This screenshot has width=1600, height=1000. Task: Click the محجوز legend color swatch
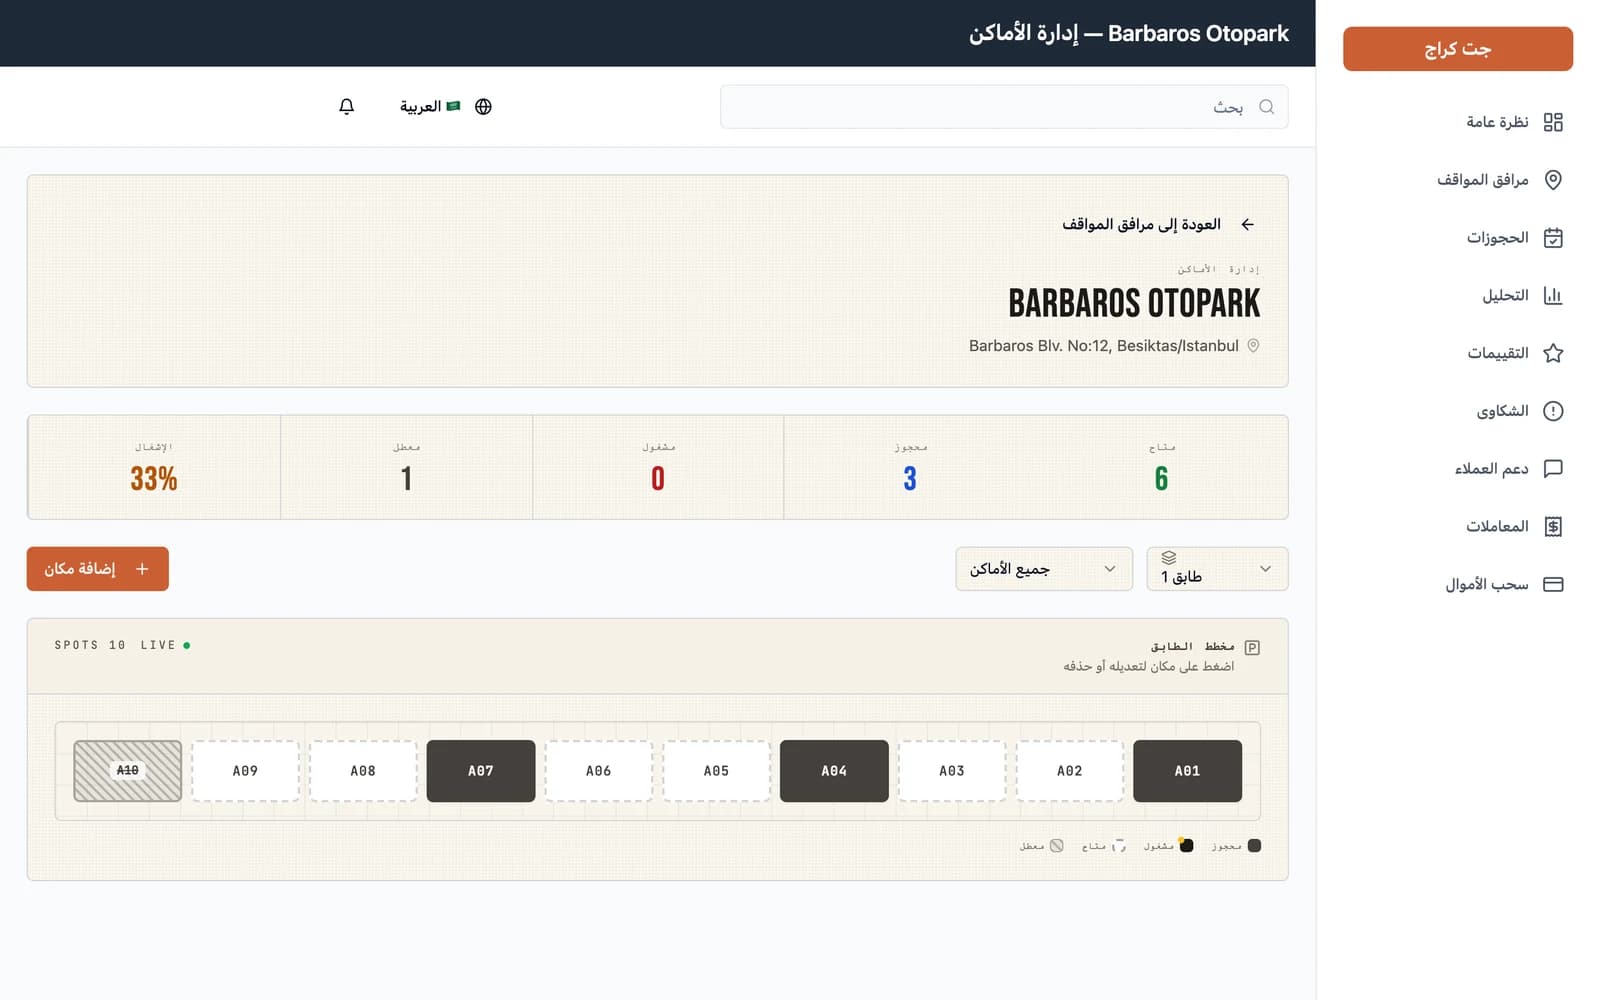[1254, 846]
